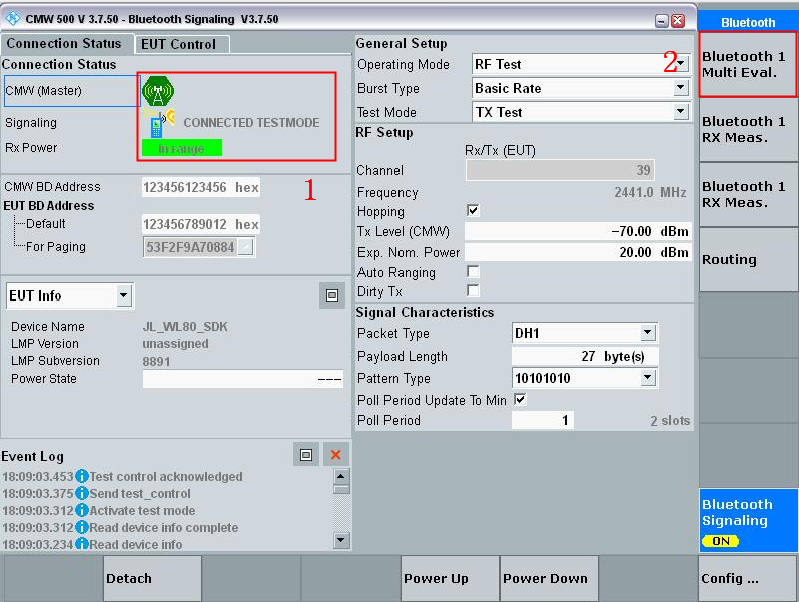The height and width of the screenshot is (602, 799).
Task: Open the Burst Type dropdown
Action: click(x=681, y=88)
